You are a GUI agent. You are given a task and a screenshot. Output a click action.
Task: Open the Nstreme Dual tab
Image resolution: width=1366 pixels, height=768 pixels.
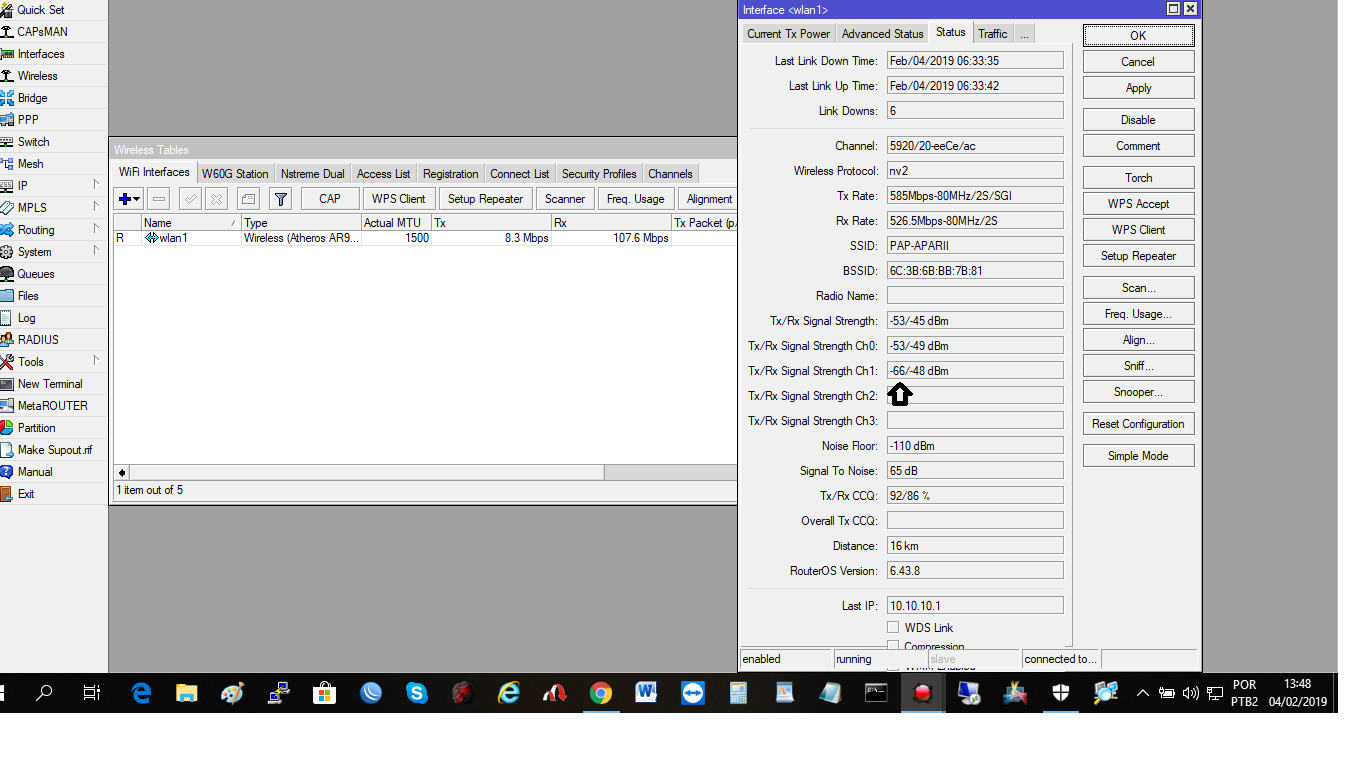click(x=312, y=174)
